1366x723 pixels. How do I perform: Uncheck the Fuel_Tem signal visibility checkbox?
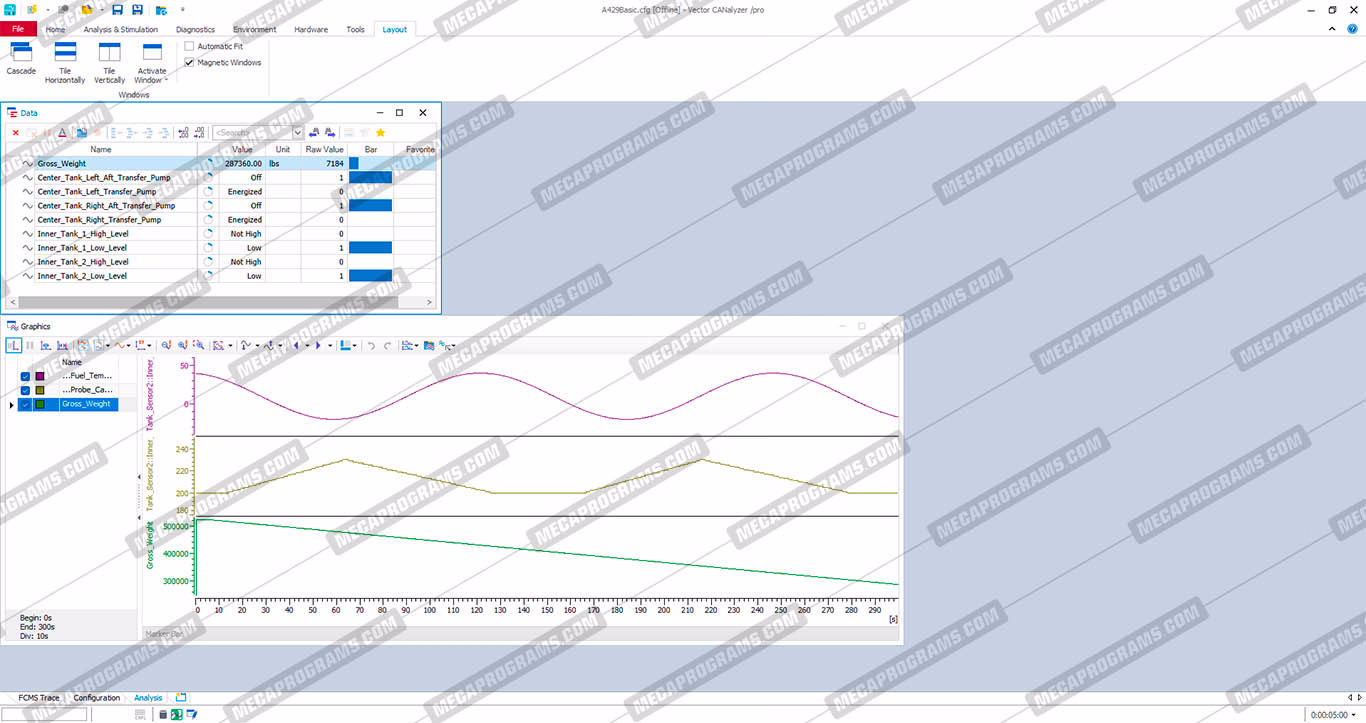(x=25, y=376)
